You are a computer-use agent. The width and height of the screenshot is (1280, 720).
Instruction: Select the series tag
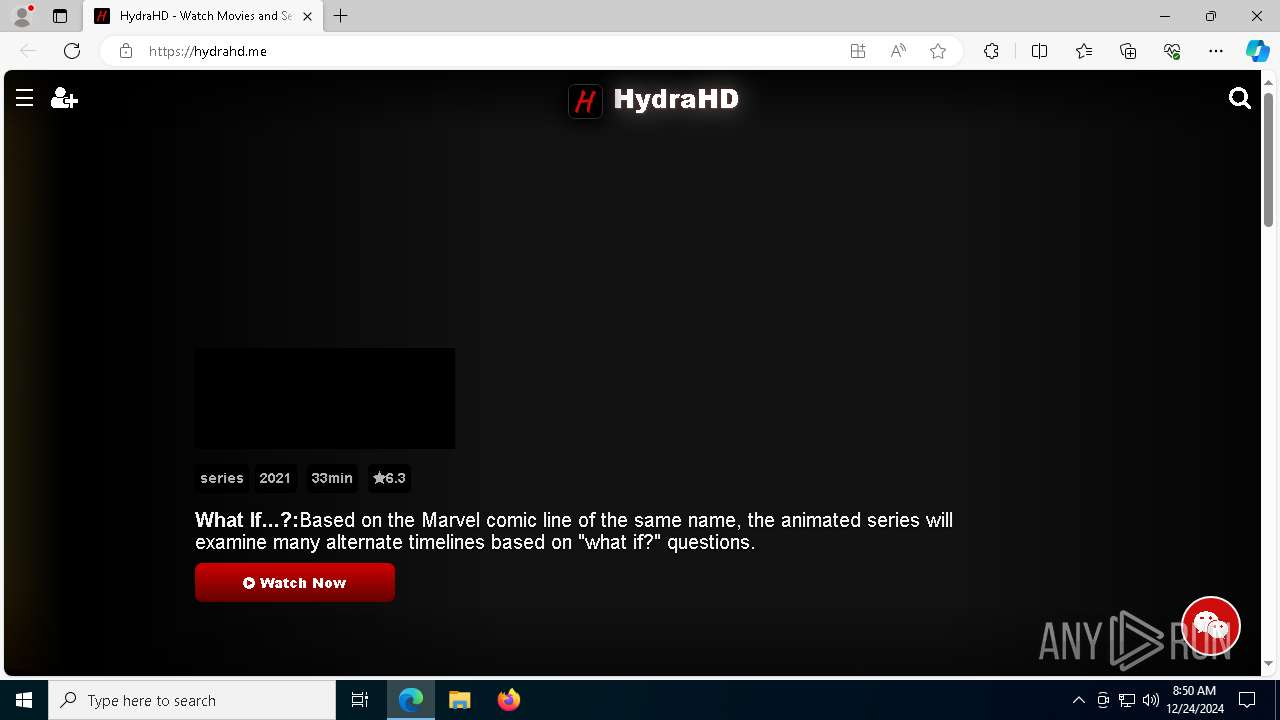pos(222,478)
